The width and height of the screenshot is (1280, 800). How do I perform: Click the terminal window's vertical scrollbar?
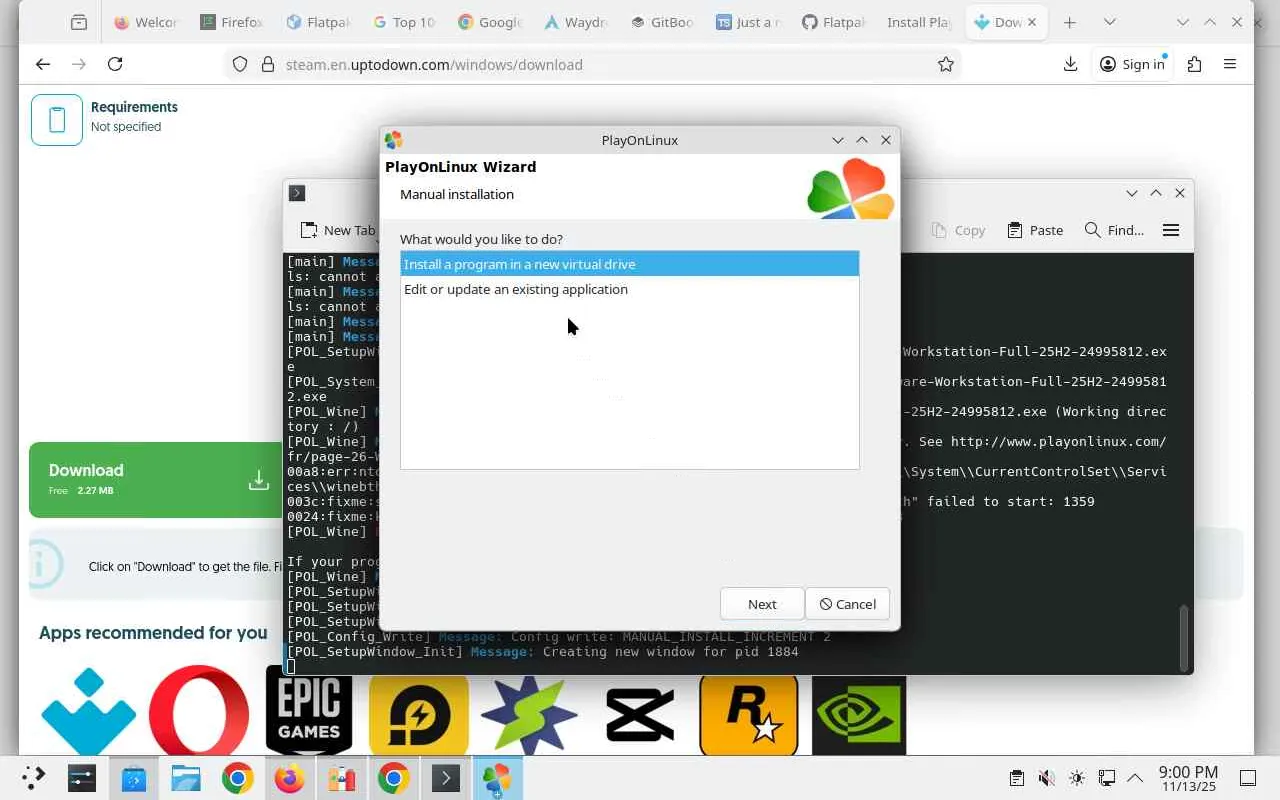click(1183, 638)
